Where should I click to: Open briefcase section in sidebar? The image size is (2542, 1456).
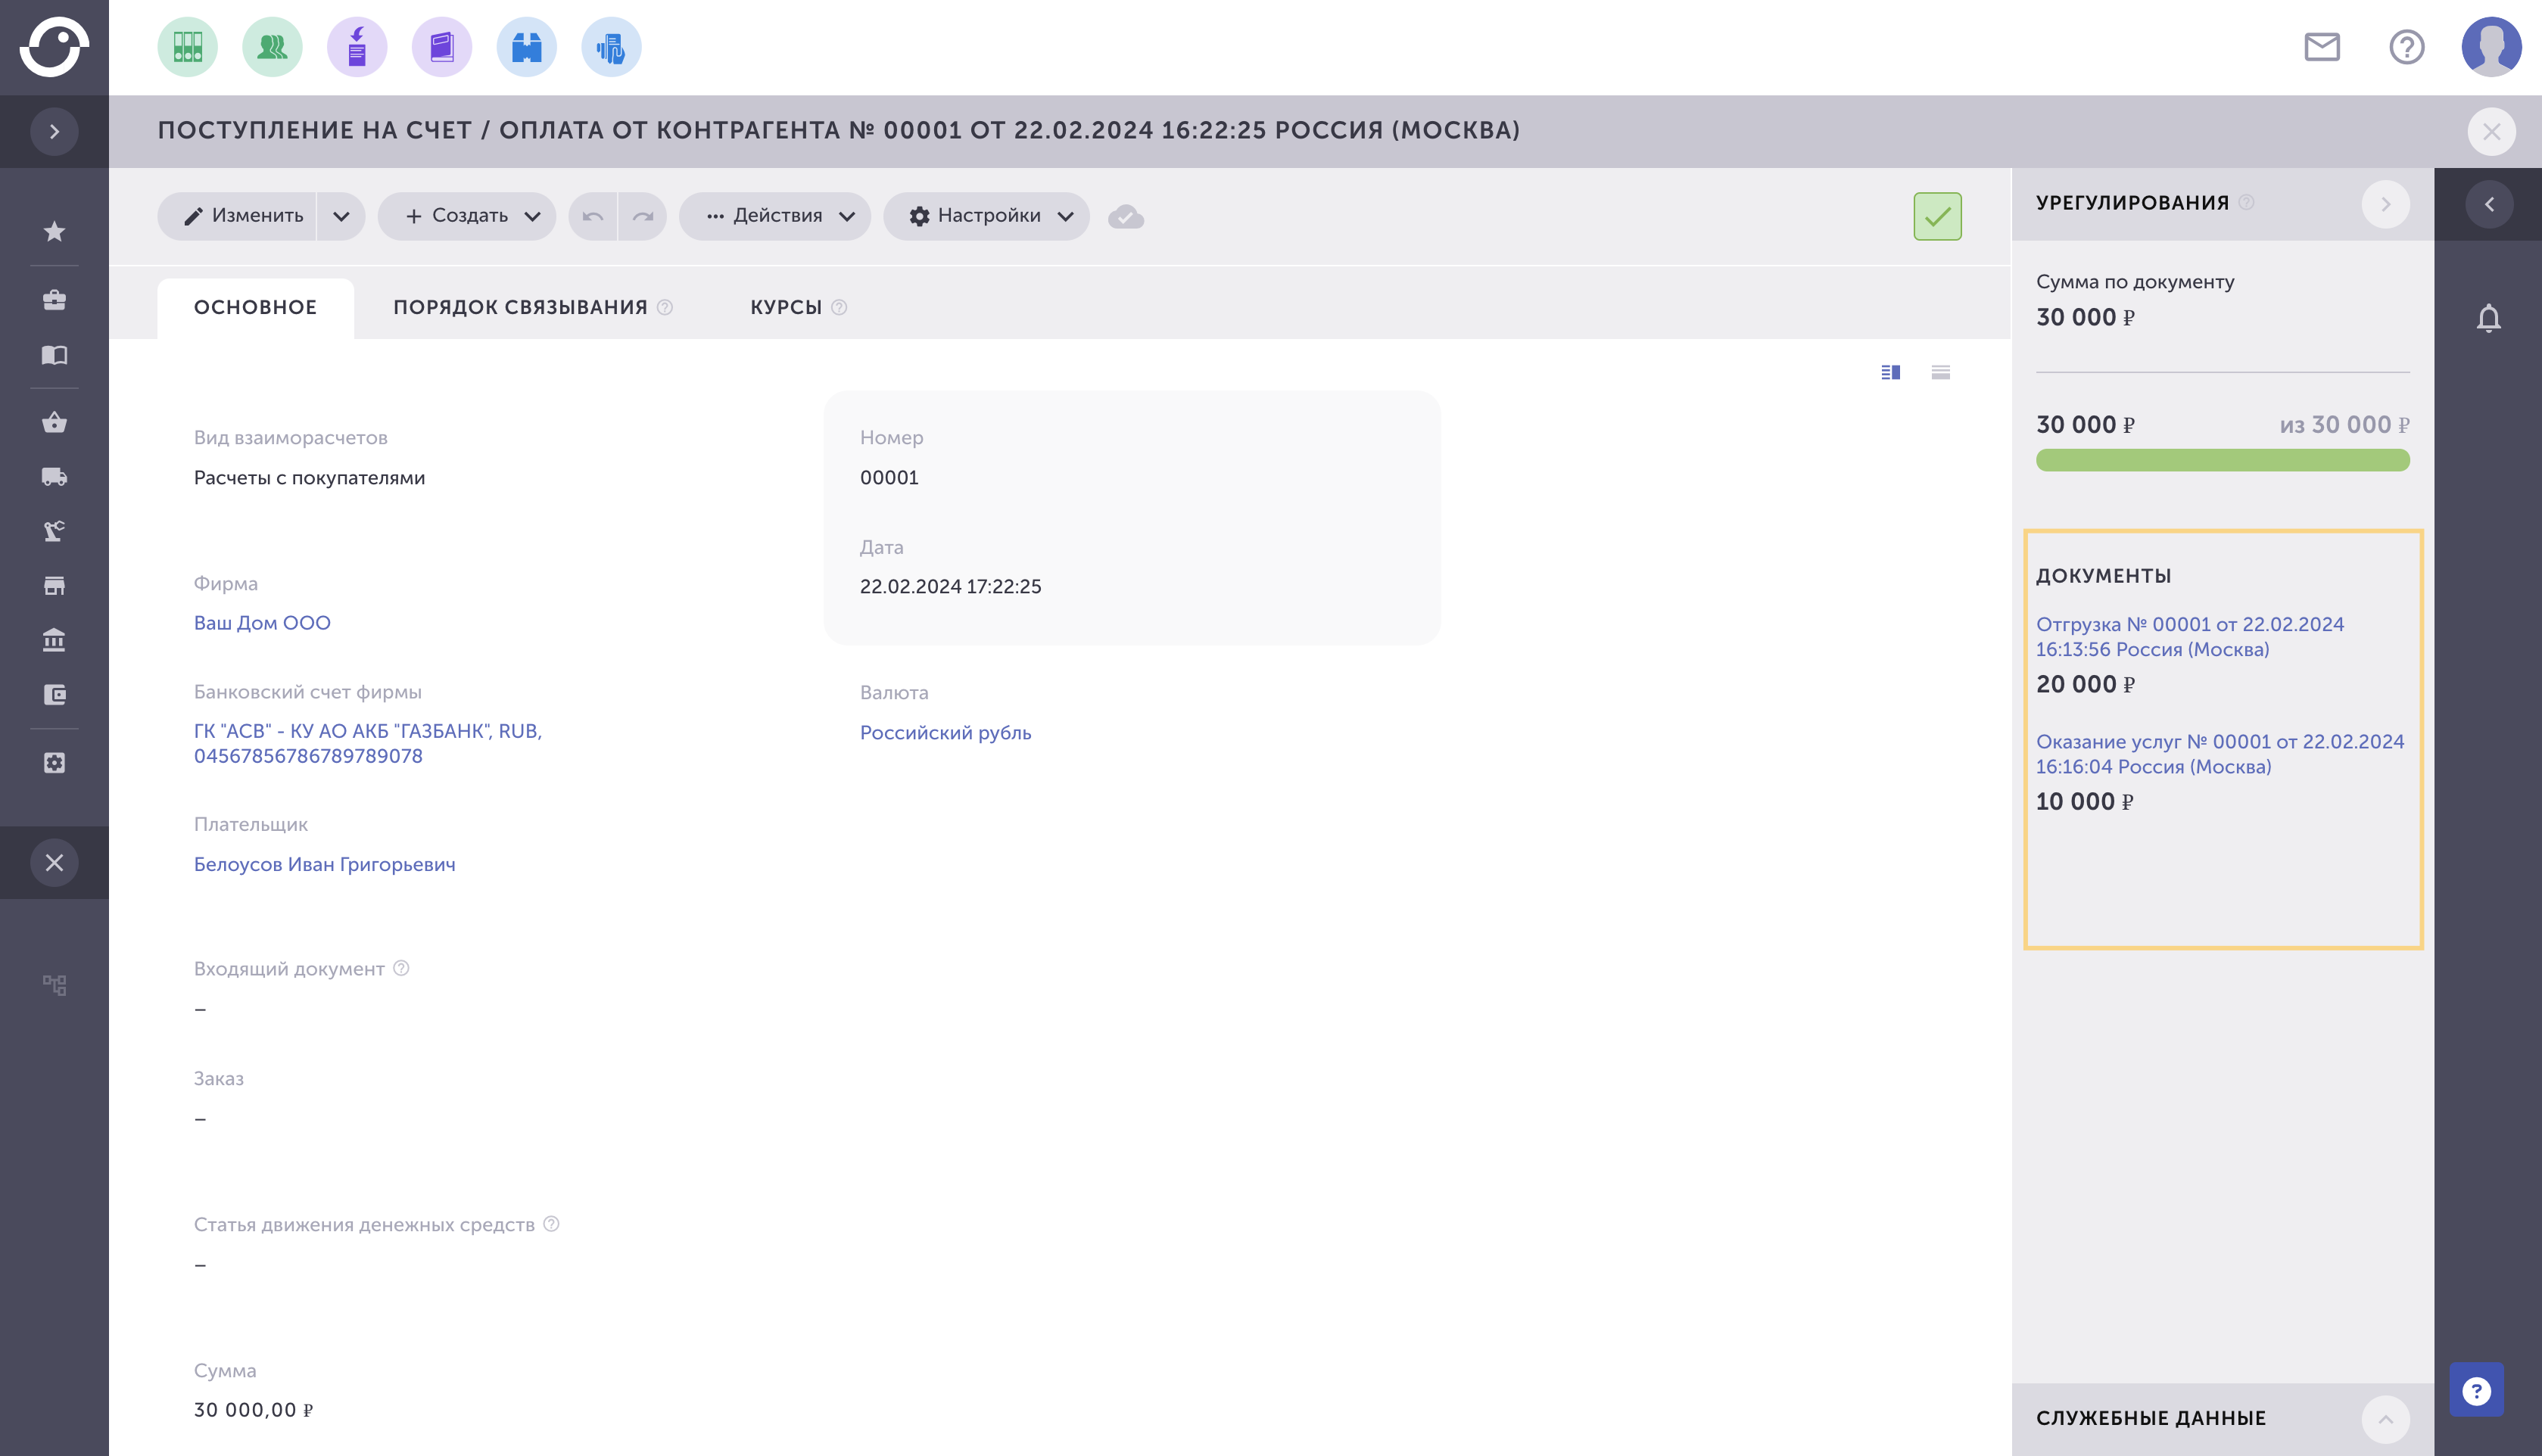click(54, 300)
